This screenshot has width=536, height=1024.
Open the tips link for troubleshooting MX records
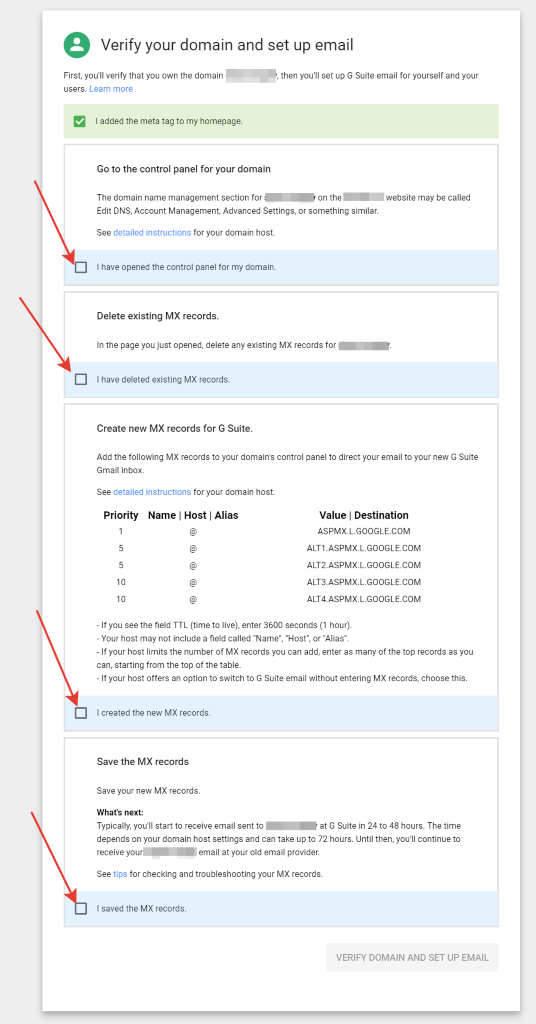120,874
